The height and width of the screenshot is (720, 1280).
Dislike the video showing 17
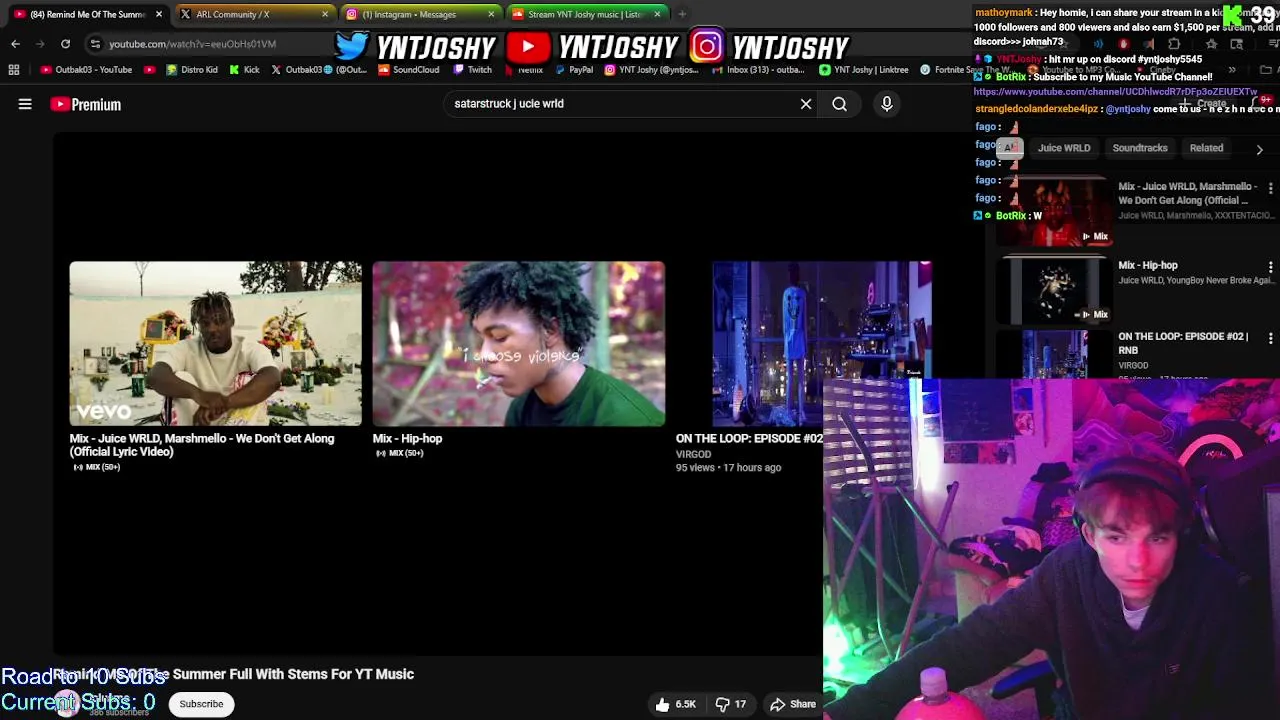(x=731, y=704)
